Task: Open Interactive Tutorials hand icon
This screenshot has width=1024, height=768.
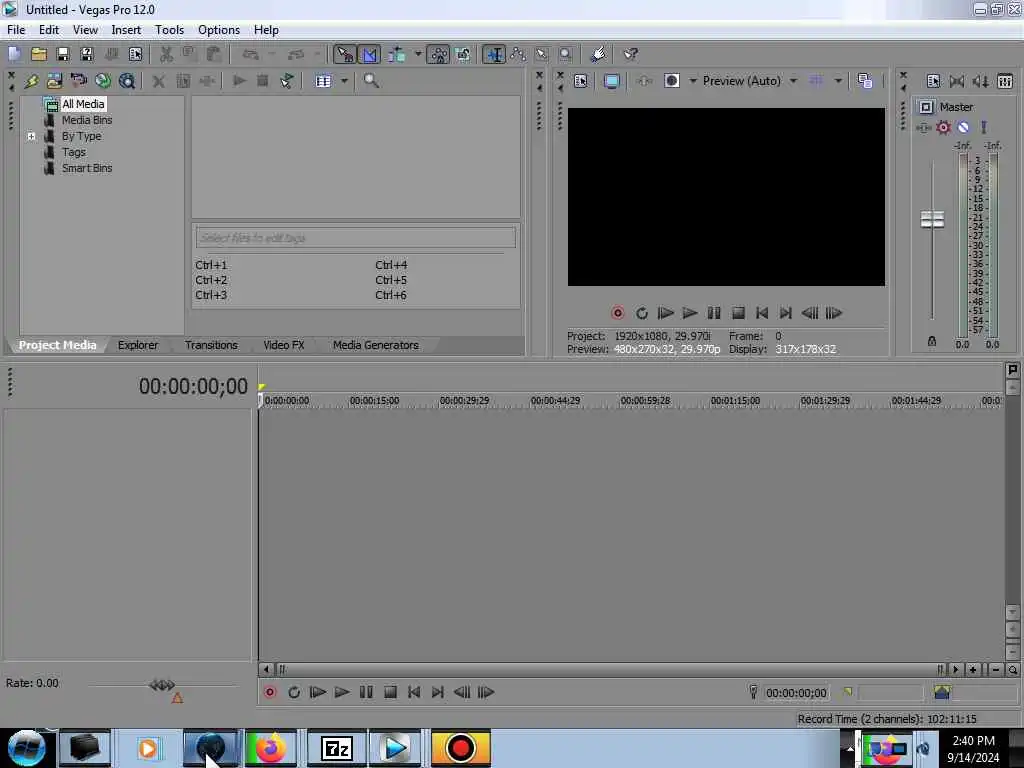Action: 598,54
